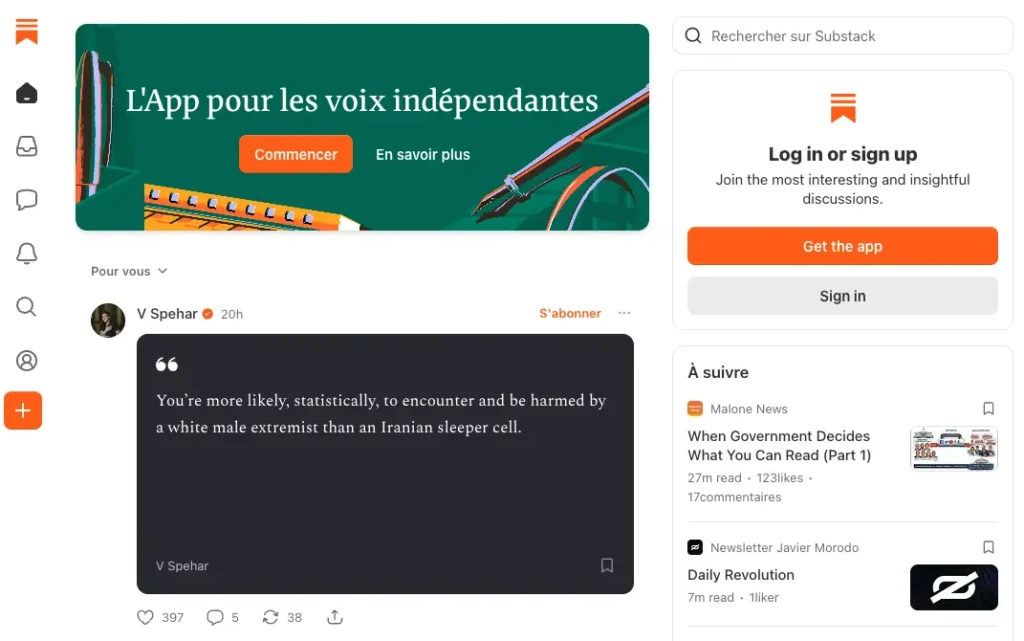Viewport: 1024px width, 641px height.
Task: Bookmark the Malone News article
Action: click(988, 409)
